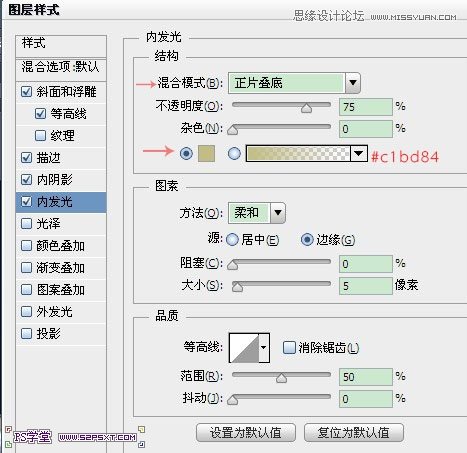The image size is (467, 453).
Task: Click the 不透明度 slider handle
Action: click(x=306, y=108)
